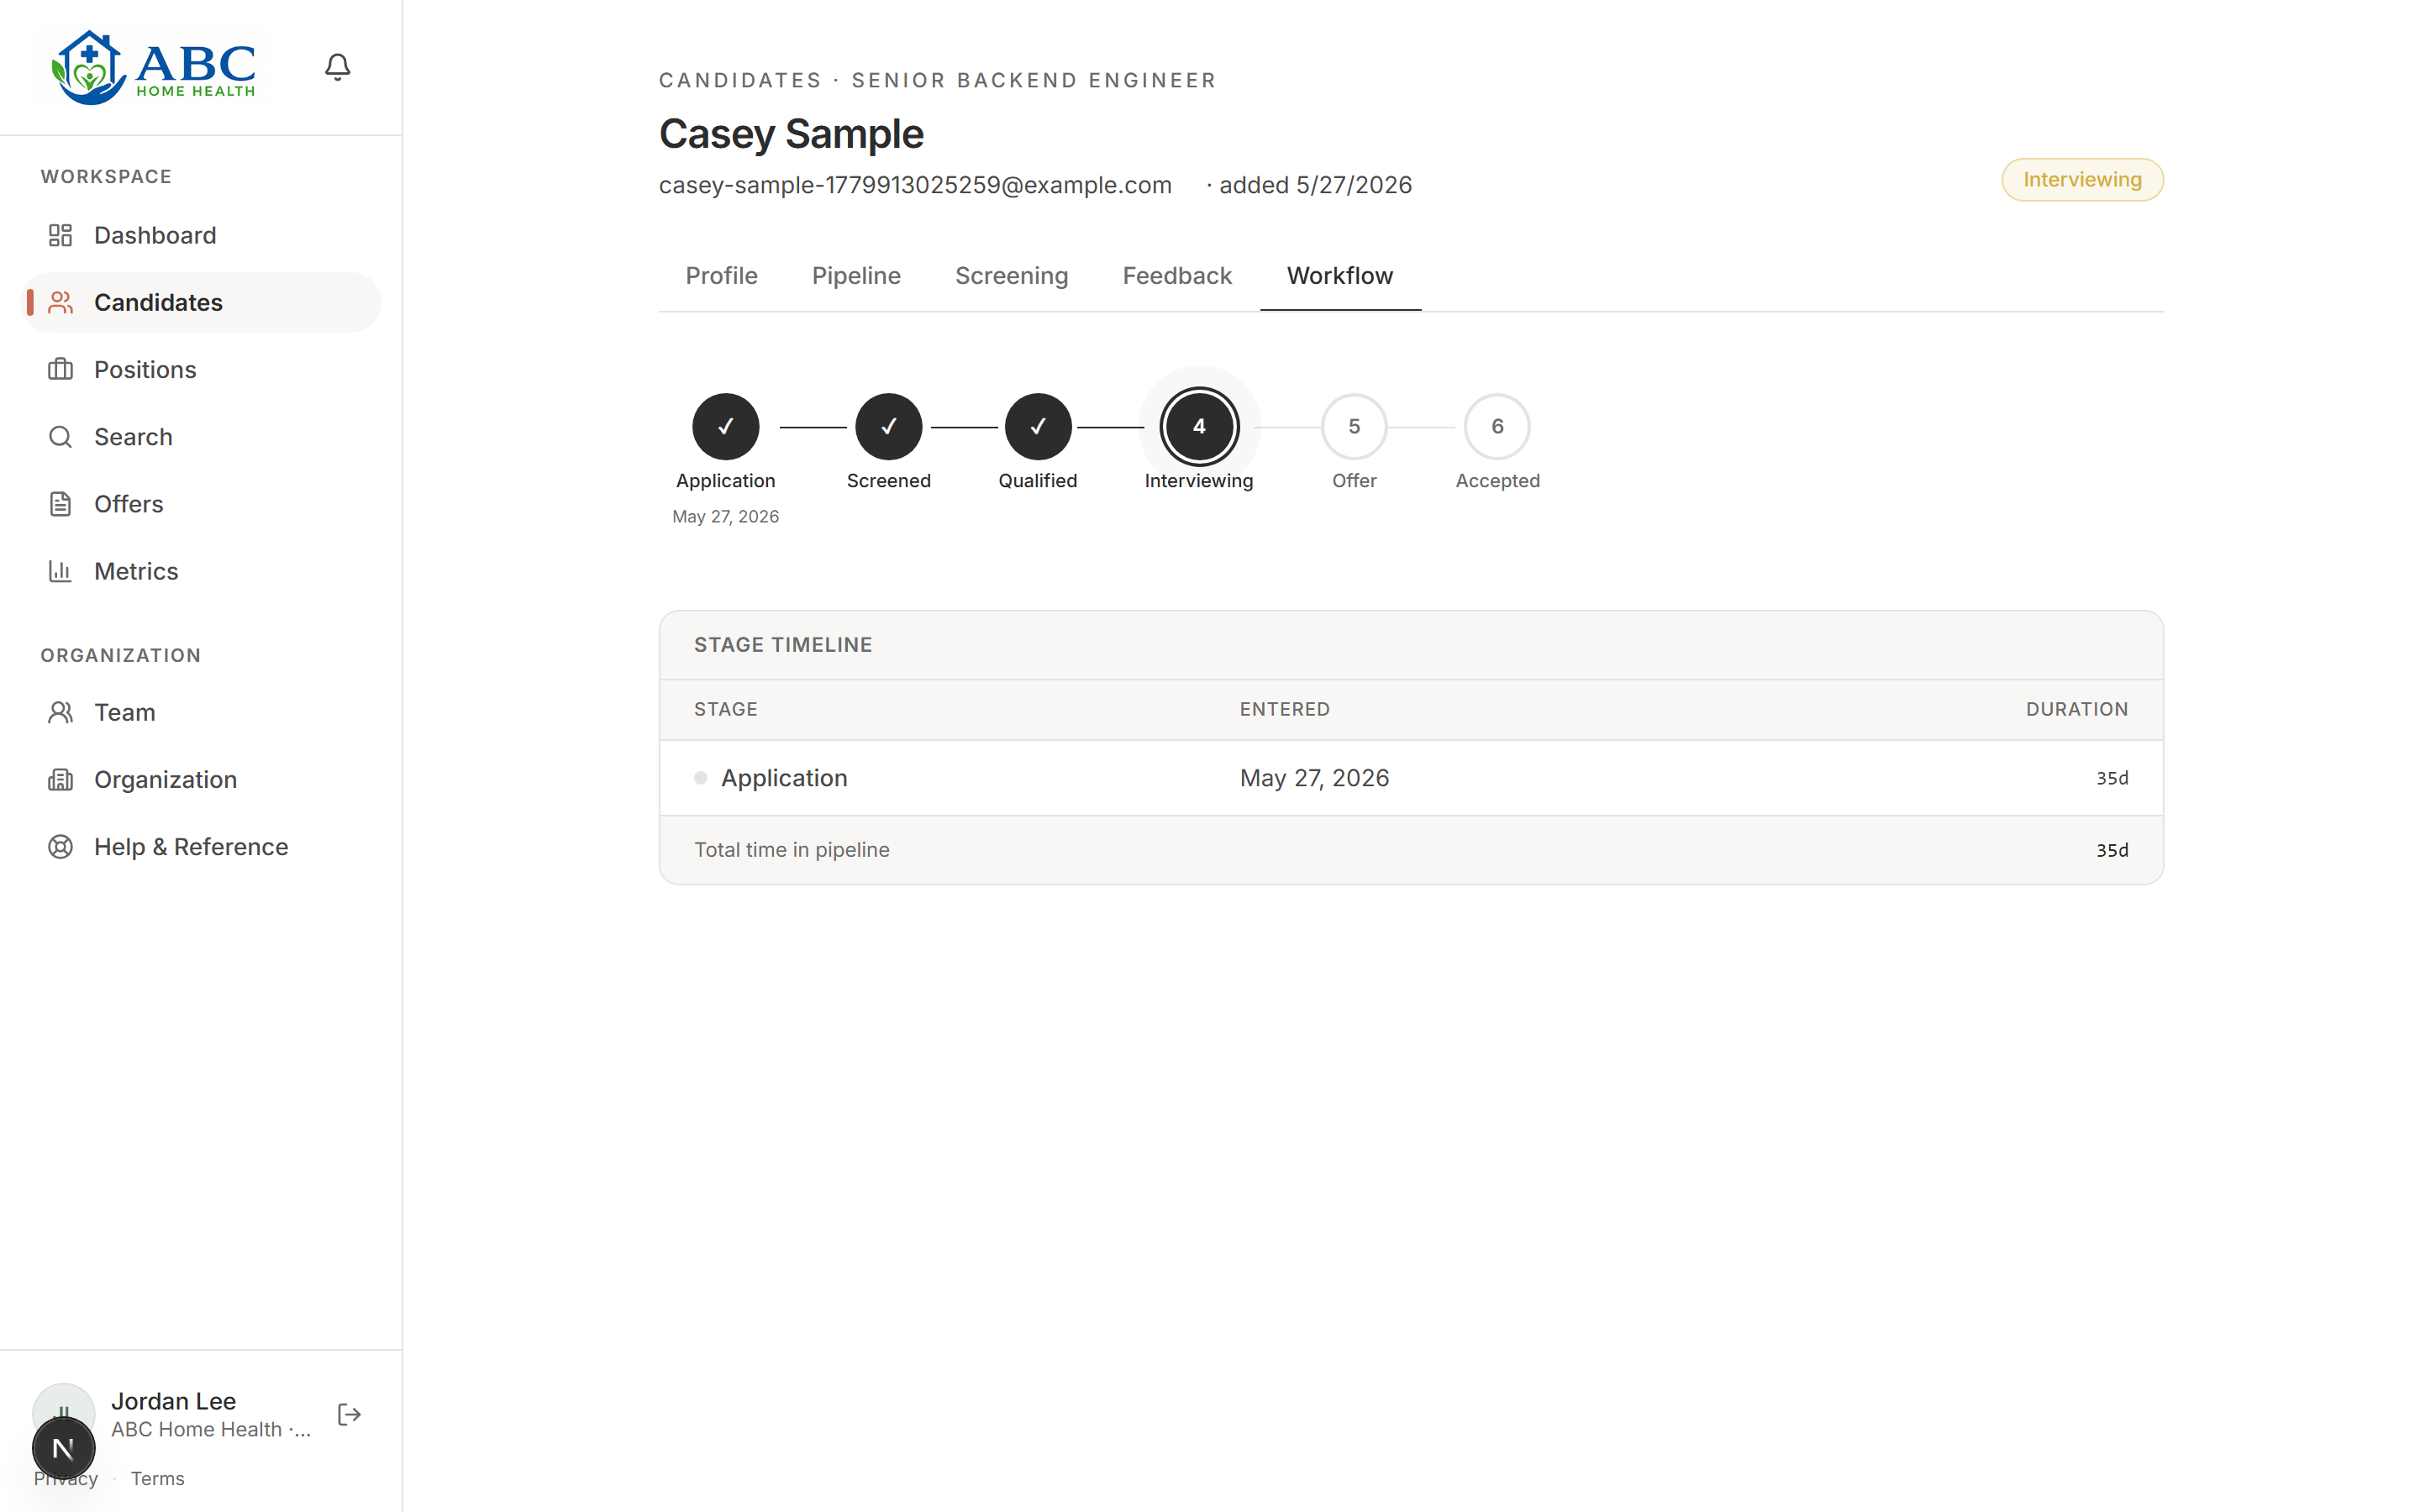Click the Organization building icon
The height and width of the screenshot is (1512, 2420).
[60, 779]
